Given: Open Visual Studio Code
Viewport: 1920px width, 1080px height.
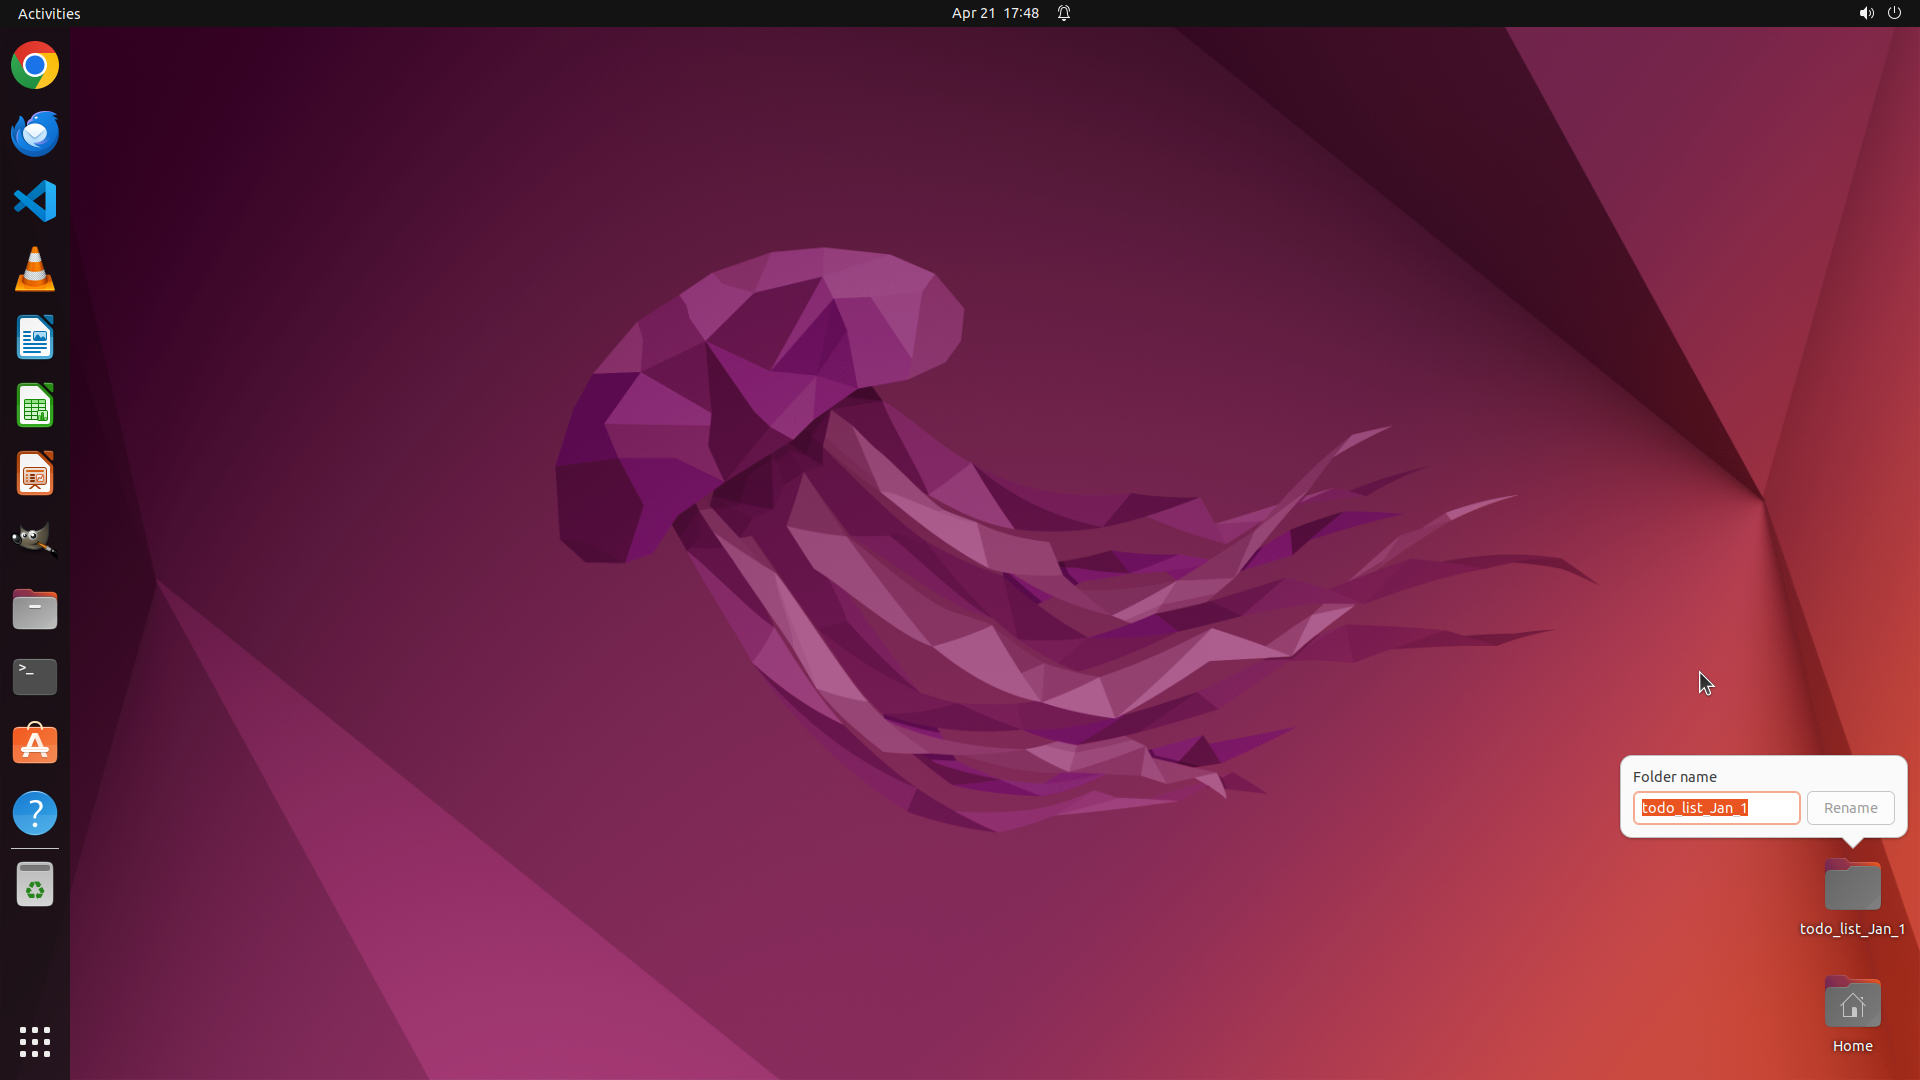Looking at the screenshot, I should pyautogui.click(x=35, y=201).
